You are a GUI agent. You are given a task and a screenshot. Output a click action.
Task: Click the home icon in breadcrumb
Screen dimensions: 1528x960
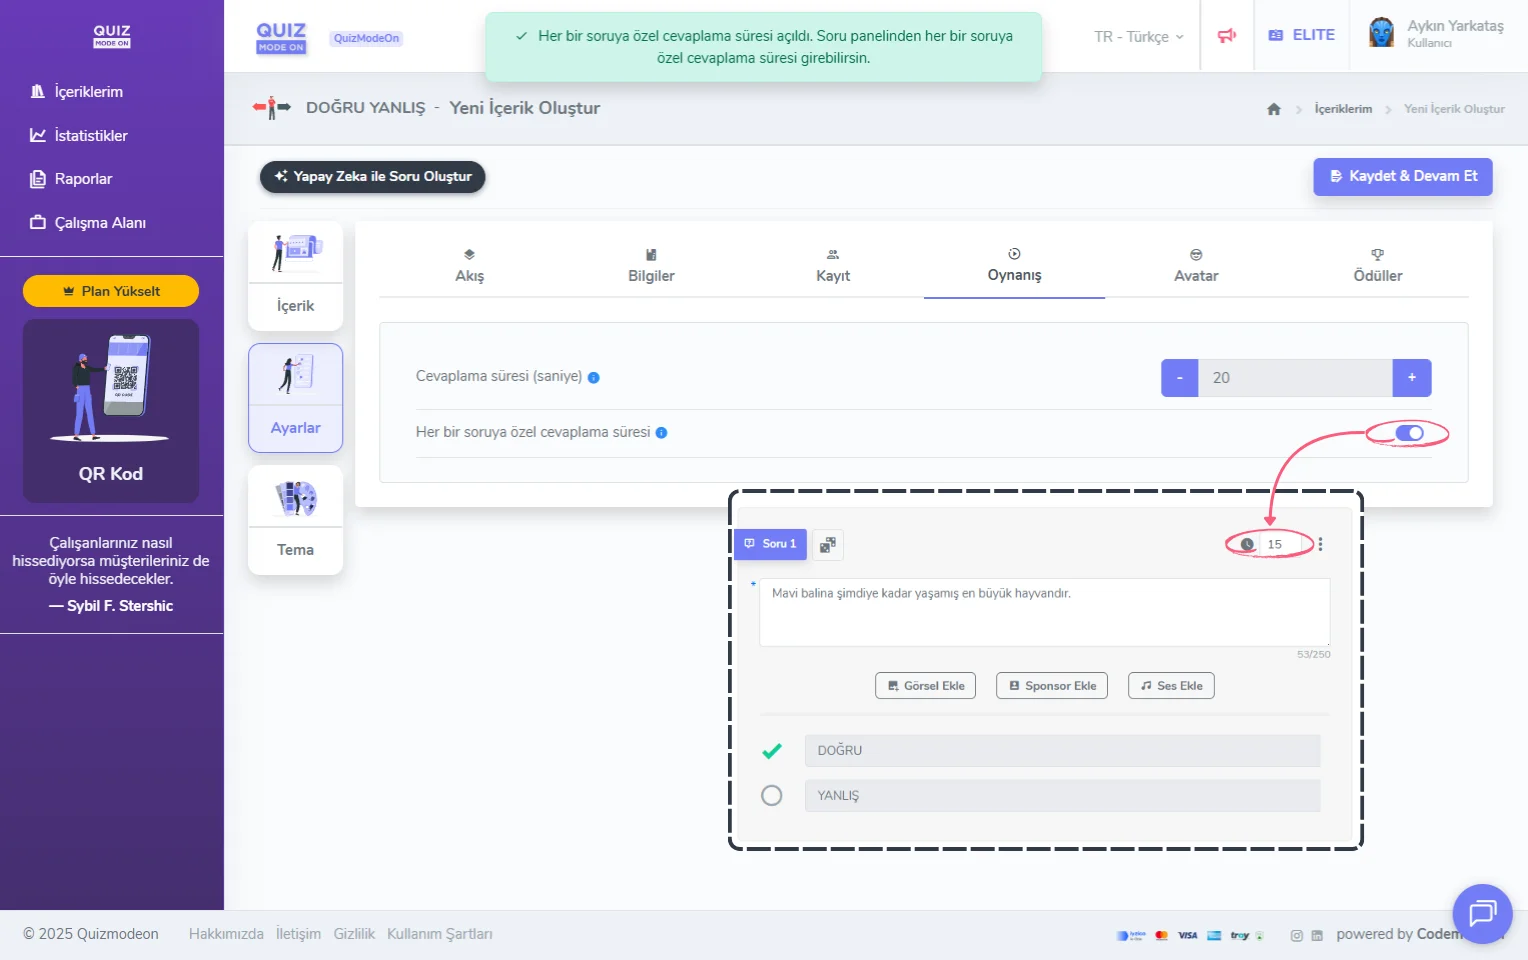click(x=1273, y=109)
